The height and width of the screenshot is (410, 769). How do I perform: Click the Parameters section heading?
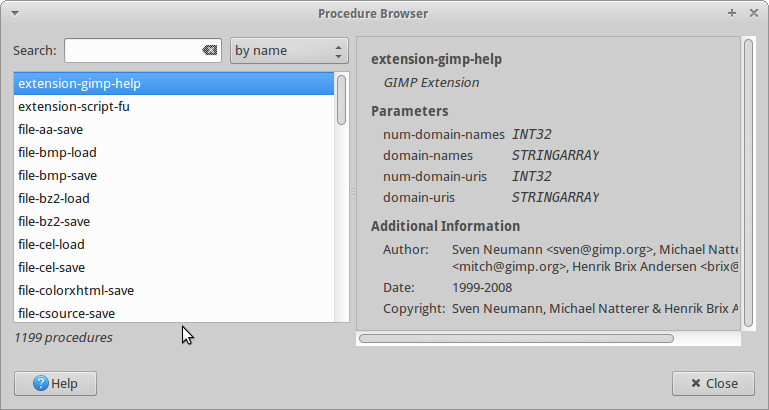coord(410,111)
